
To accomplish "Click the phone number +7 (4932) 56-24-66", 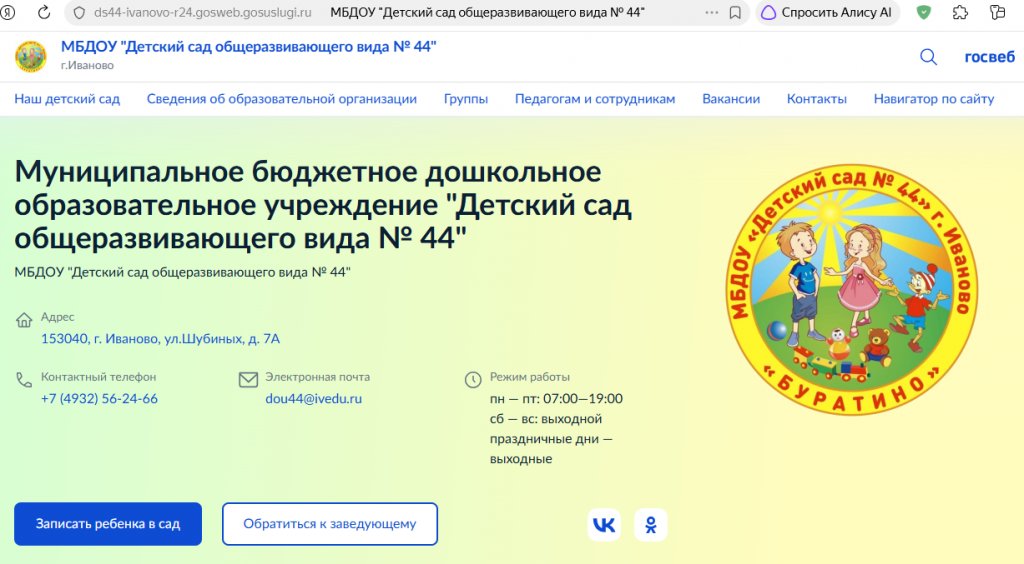I will [99, 399].
